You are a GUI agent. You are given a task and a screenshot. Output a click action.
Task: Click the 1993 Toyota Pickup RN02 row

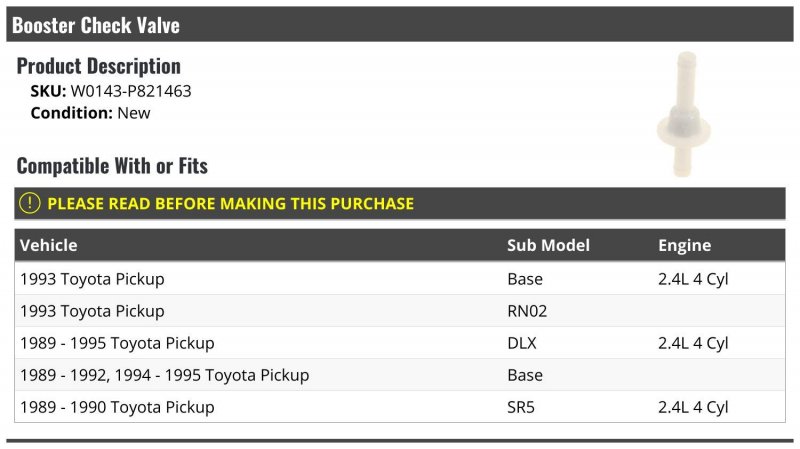click(400, 311)
